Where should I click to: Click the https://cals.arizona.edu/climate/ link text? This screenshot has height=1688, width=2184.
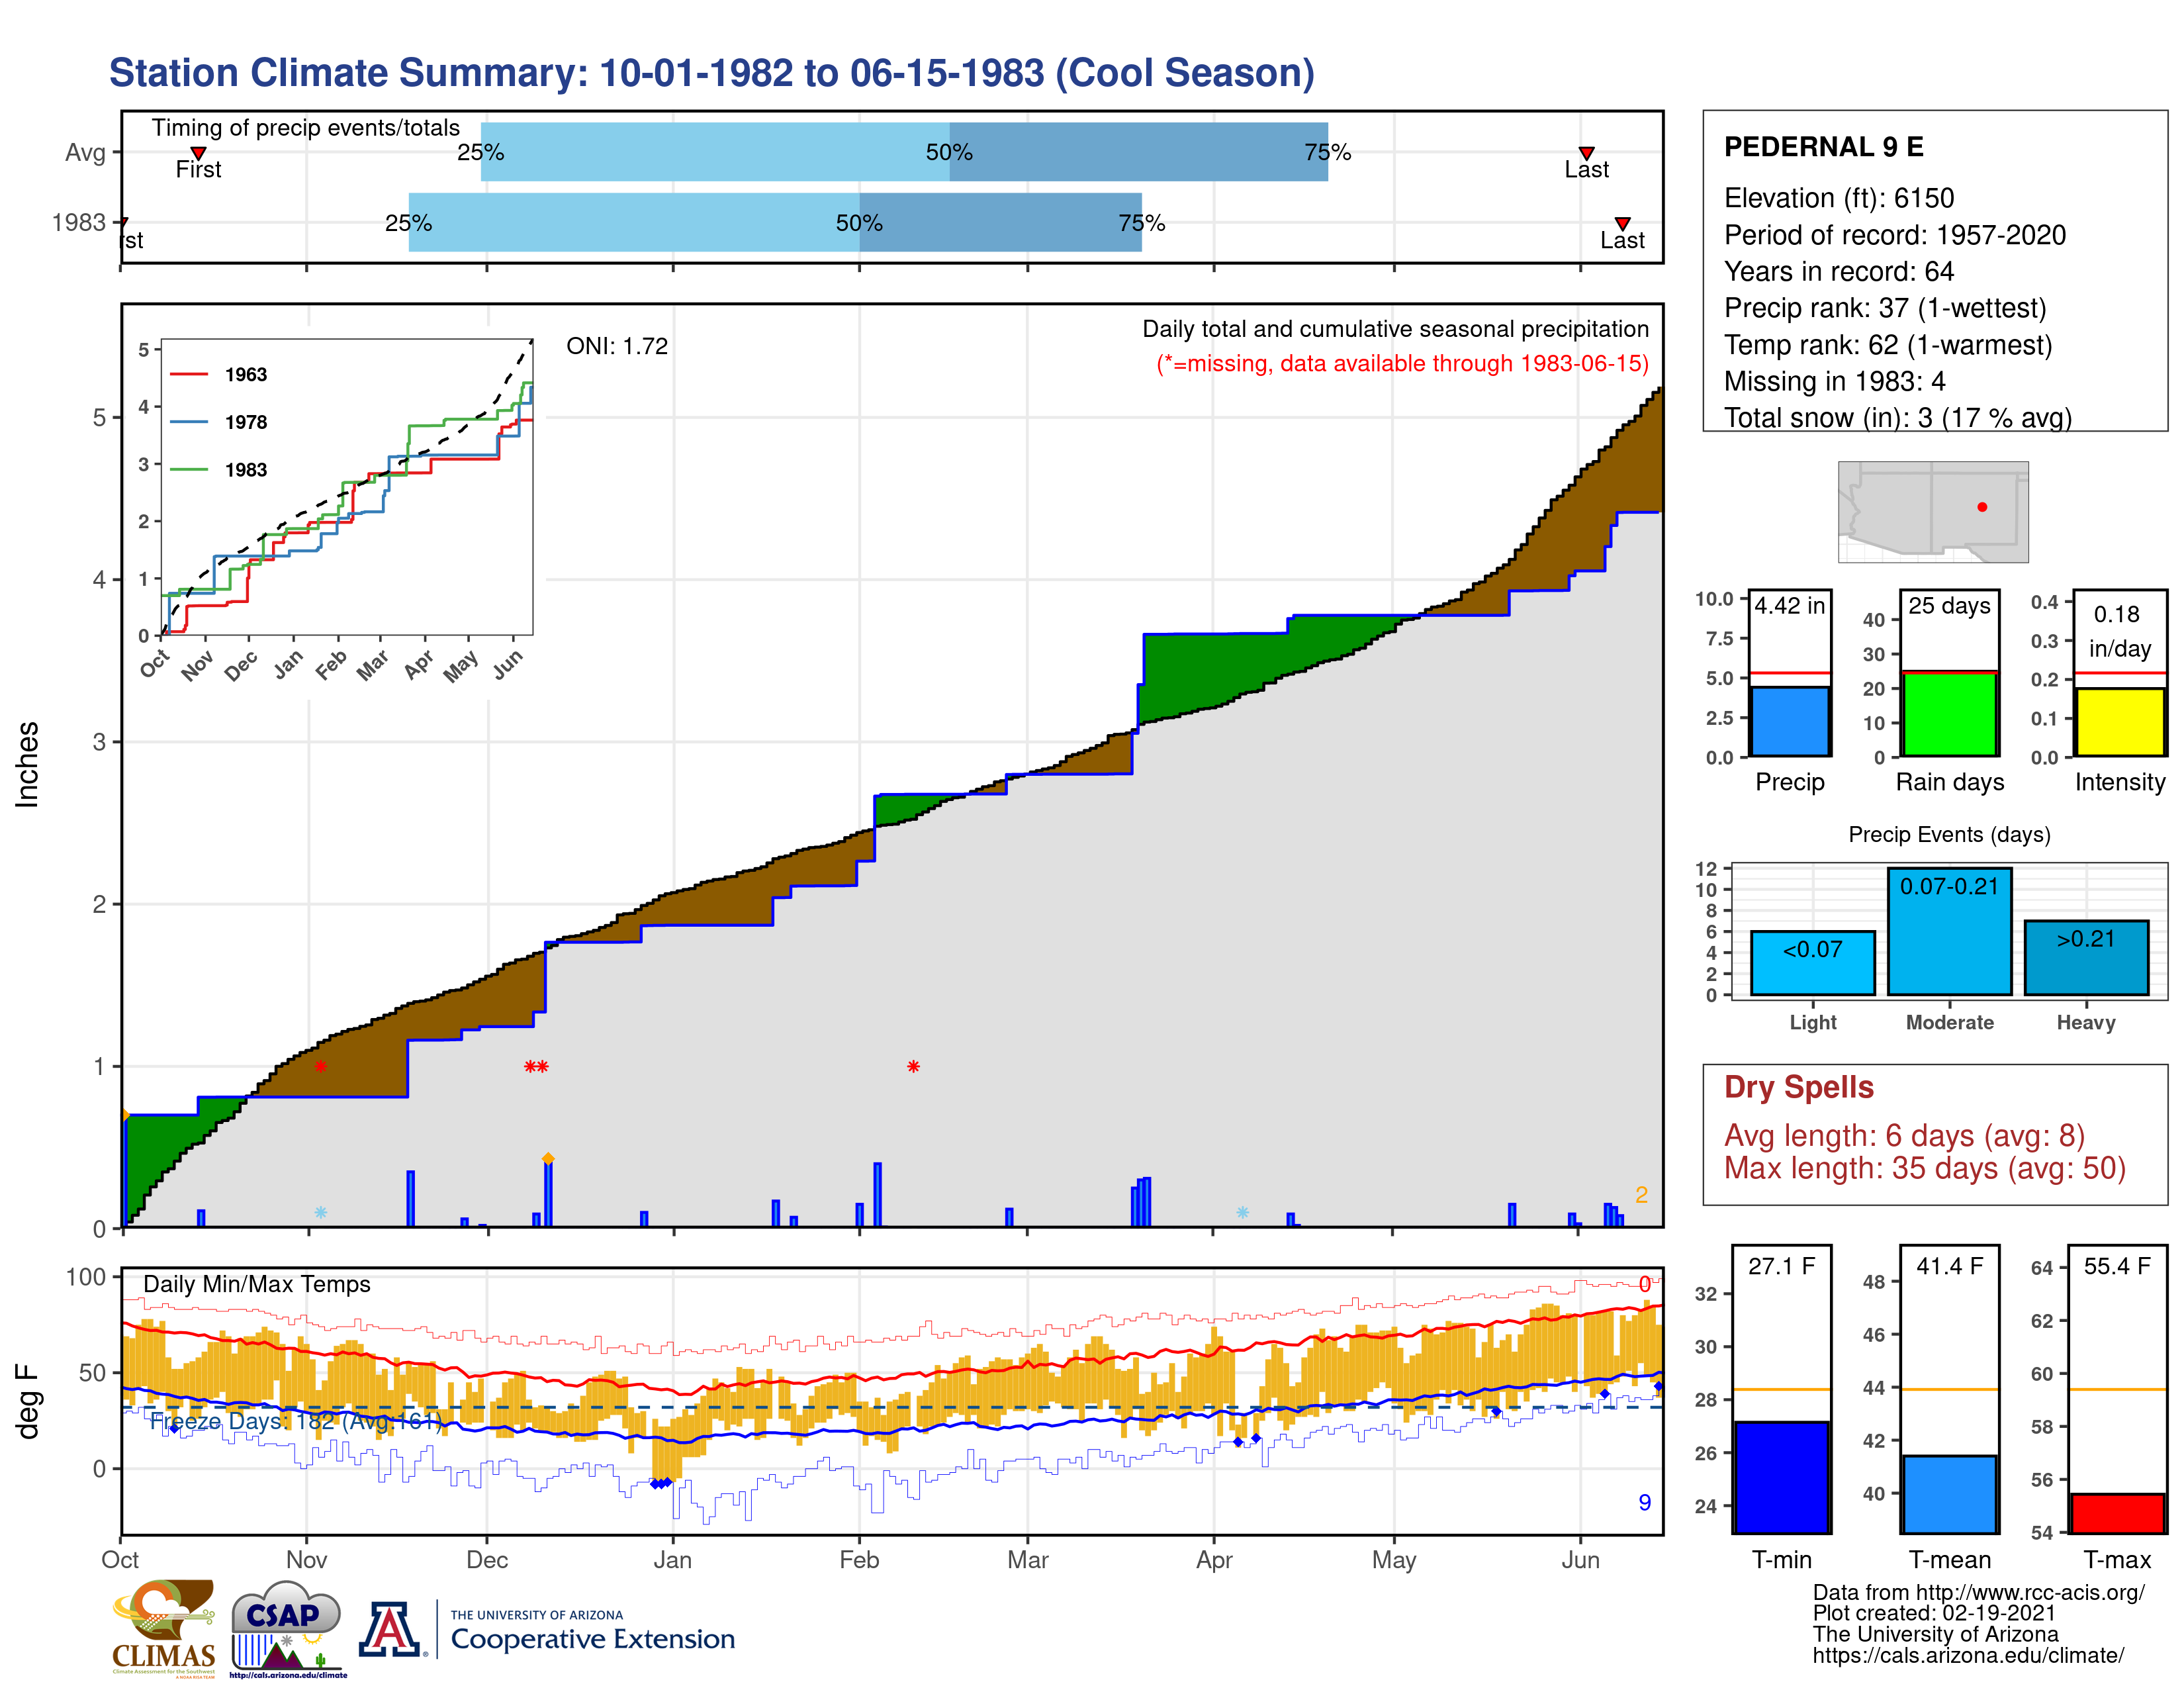pyautogui.click(x=1968, y=1655)
